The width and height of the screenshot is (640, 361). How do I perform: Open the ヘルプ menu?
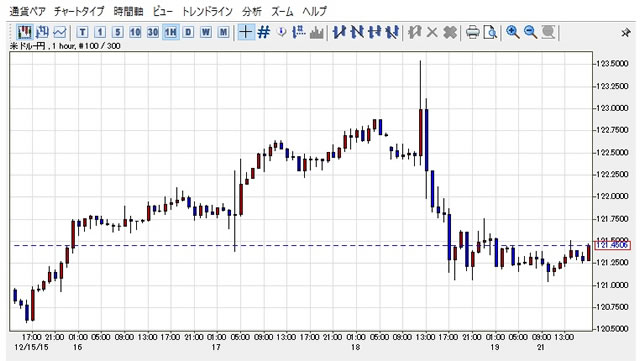(x=314, y=11)
